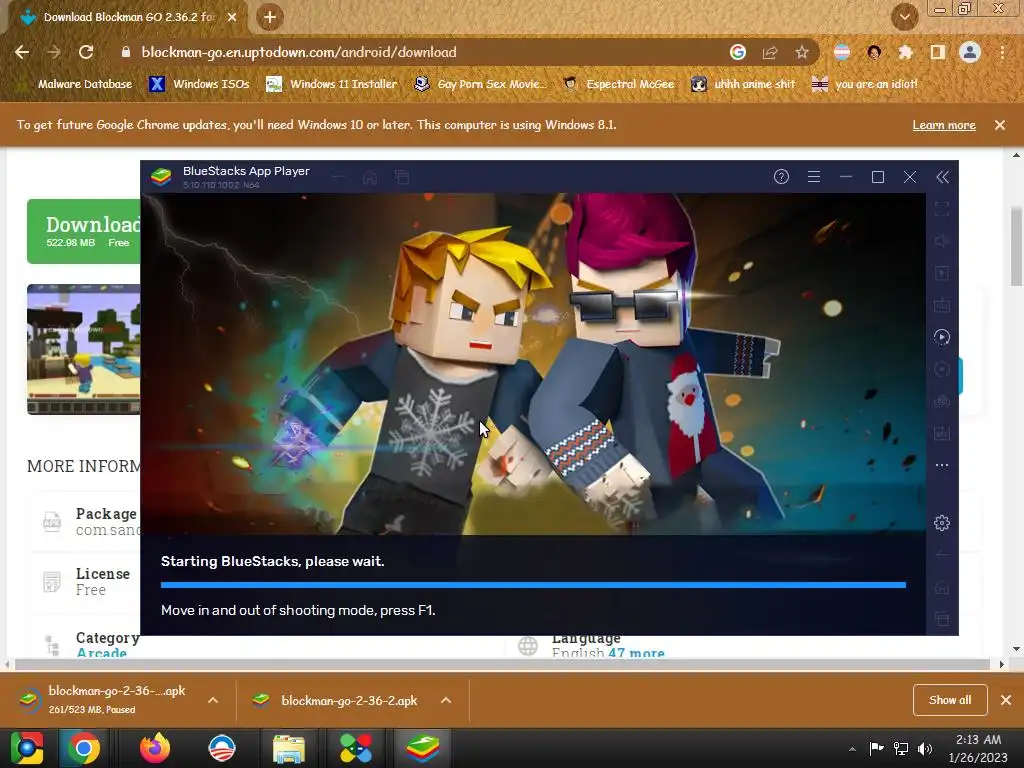The width and height of the screenshot is (1024, 768).
Task: Click BlueStacks rotate/sync circular icon in sidebar
Action: tap(942, 369)
